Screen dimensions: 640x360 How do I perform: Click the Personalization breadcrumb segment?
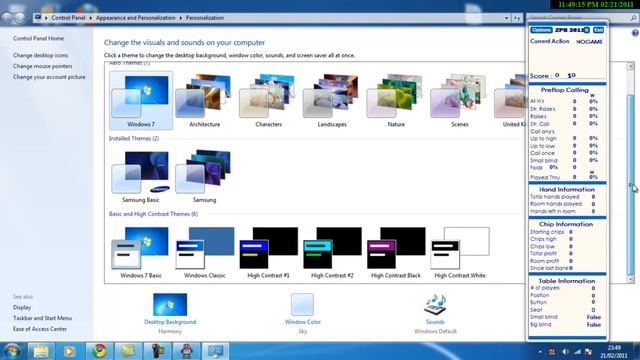tap(204, 18)
